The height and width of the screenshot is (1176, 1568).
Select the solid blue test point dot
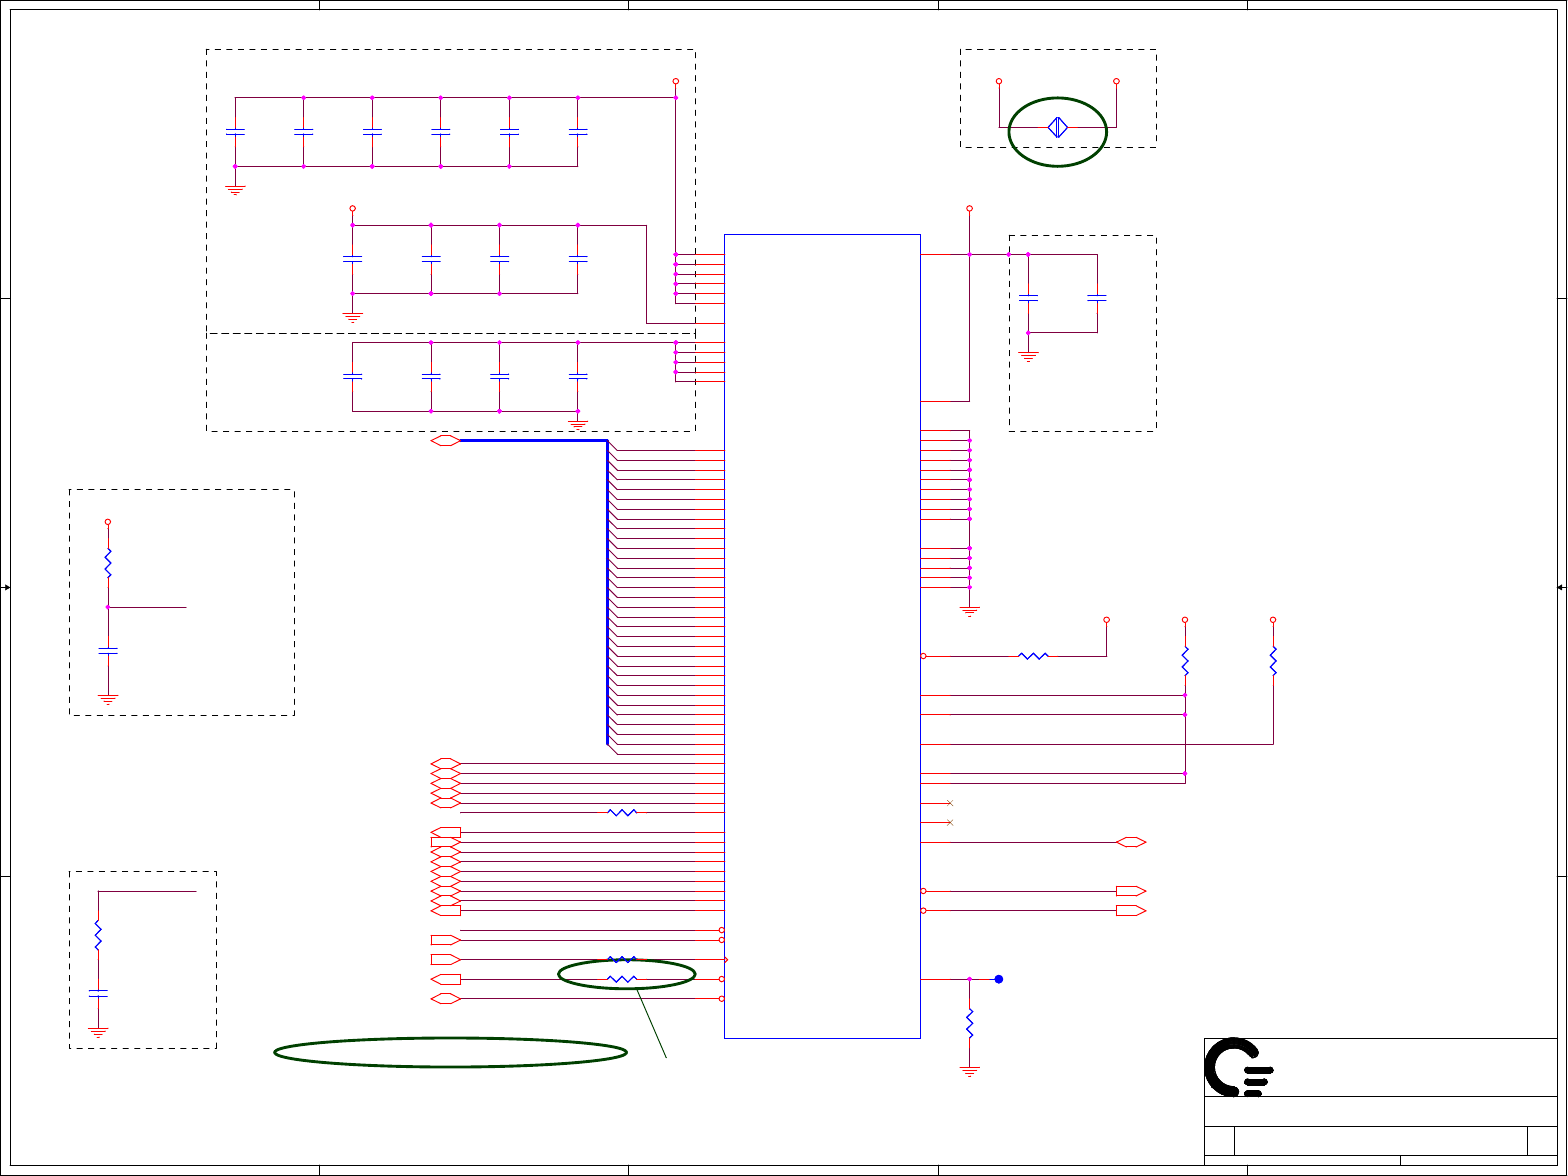[x=998, y=979]
